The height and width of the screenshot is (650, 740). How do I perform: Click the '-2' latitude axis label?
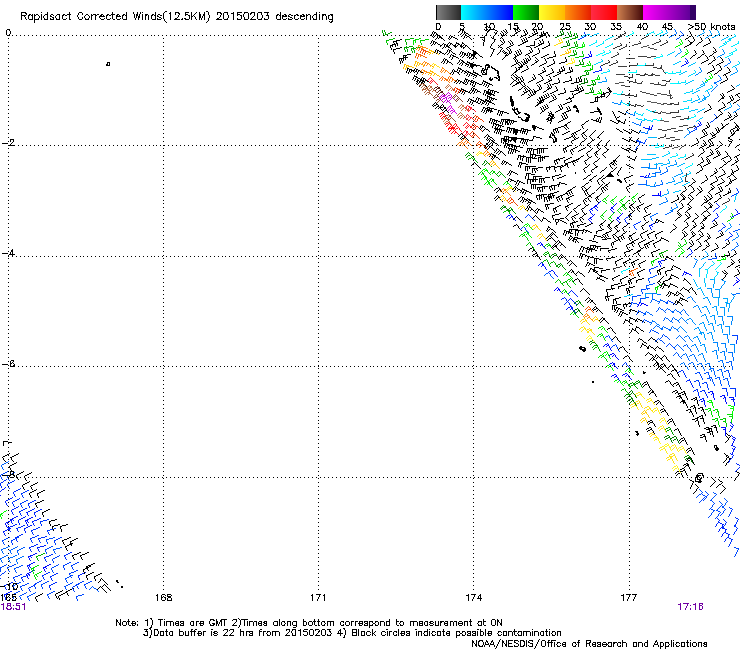click(x=8, y=143)
